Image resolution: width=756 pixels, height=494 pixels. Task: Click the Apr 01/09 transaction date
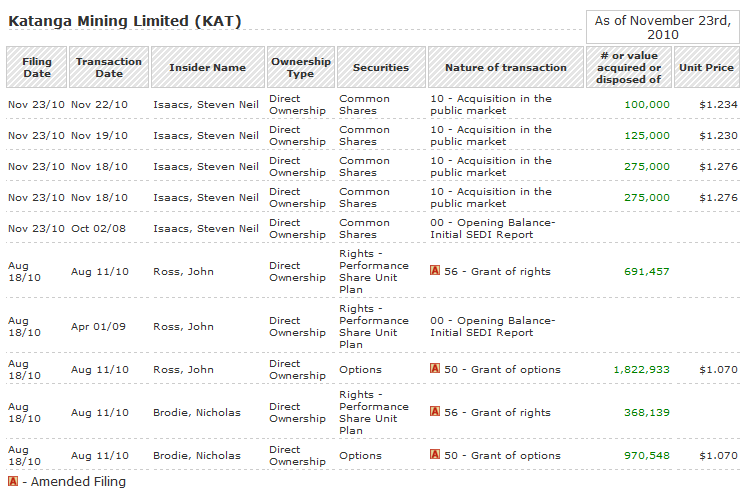pyautogui.click(x=98, y=327)
